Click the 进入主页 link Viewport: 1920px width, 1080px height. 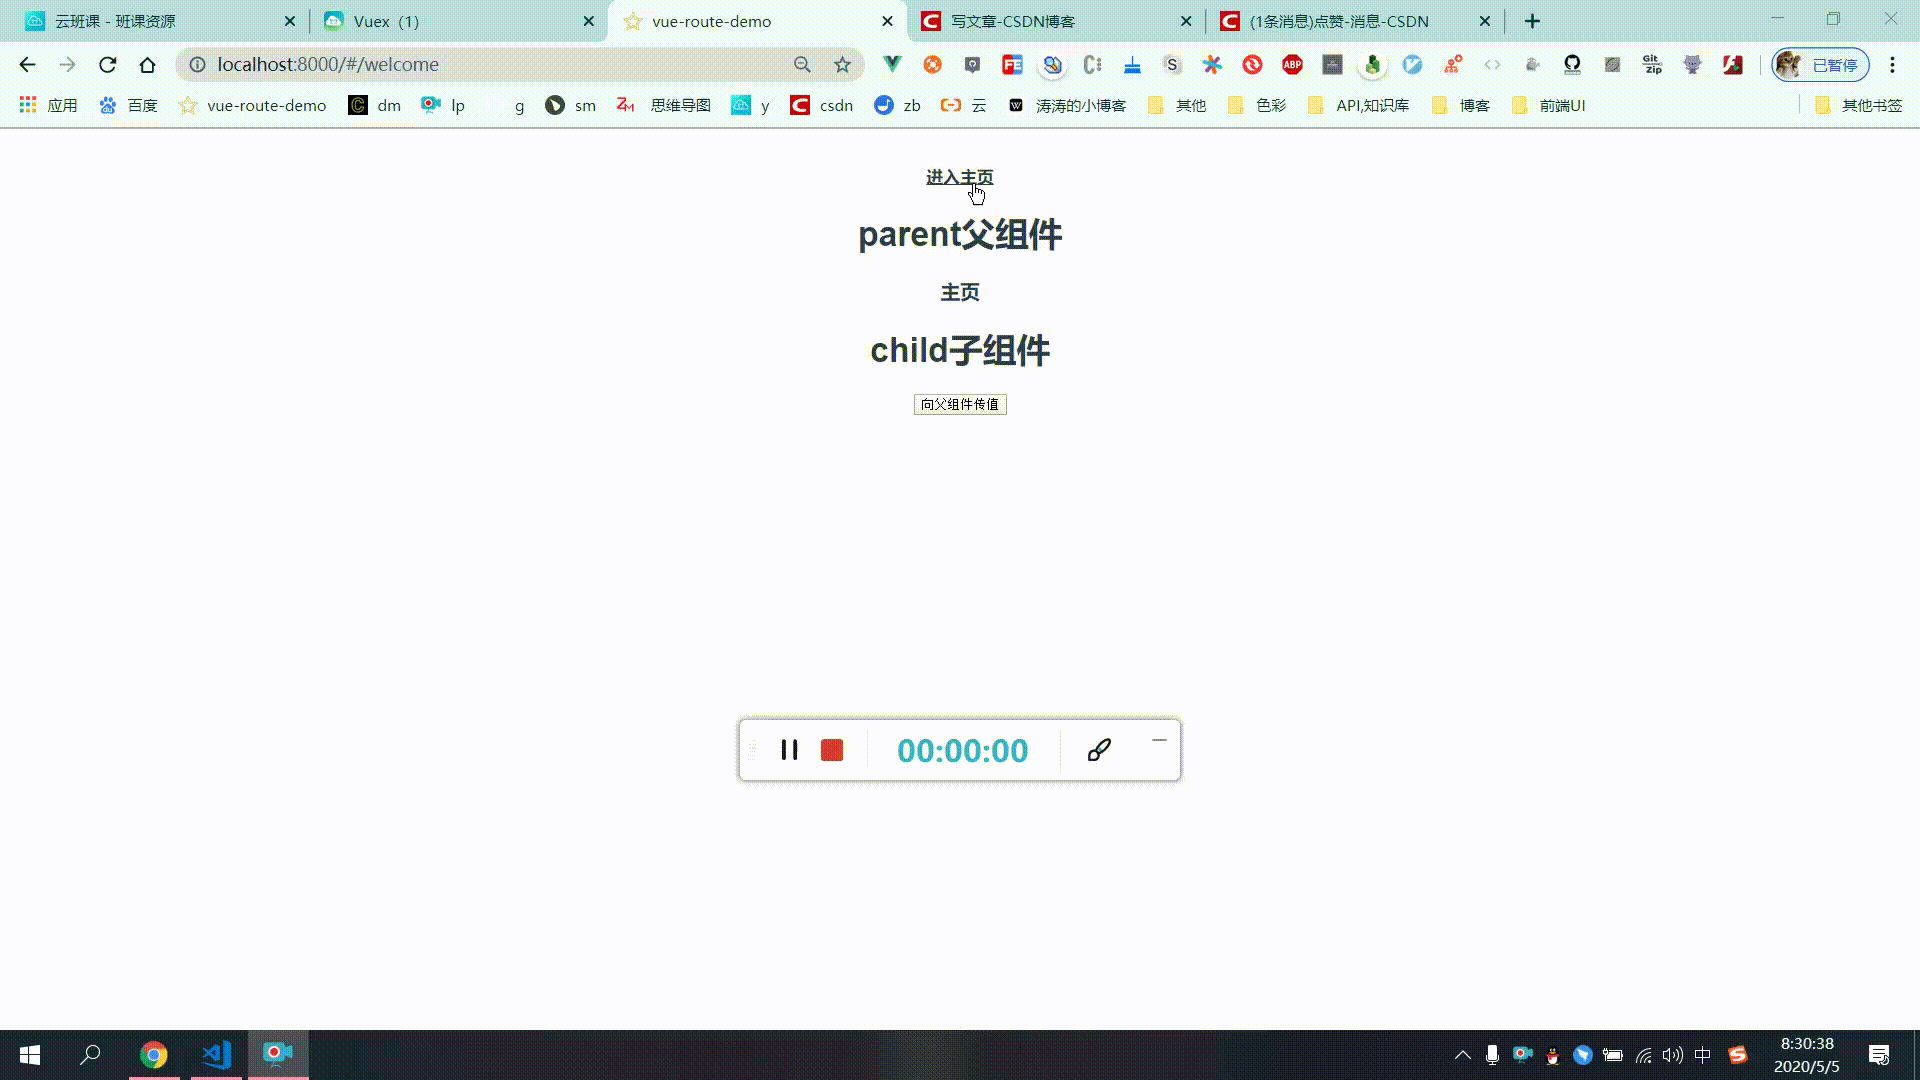[958, 177]
